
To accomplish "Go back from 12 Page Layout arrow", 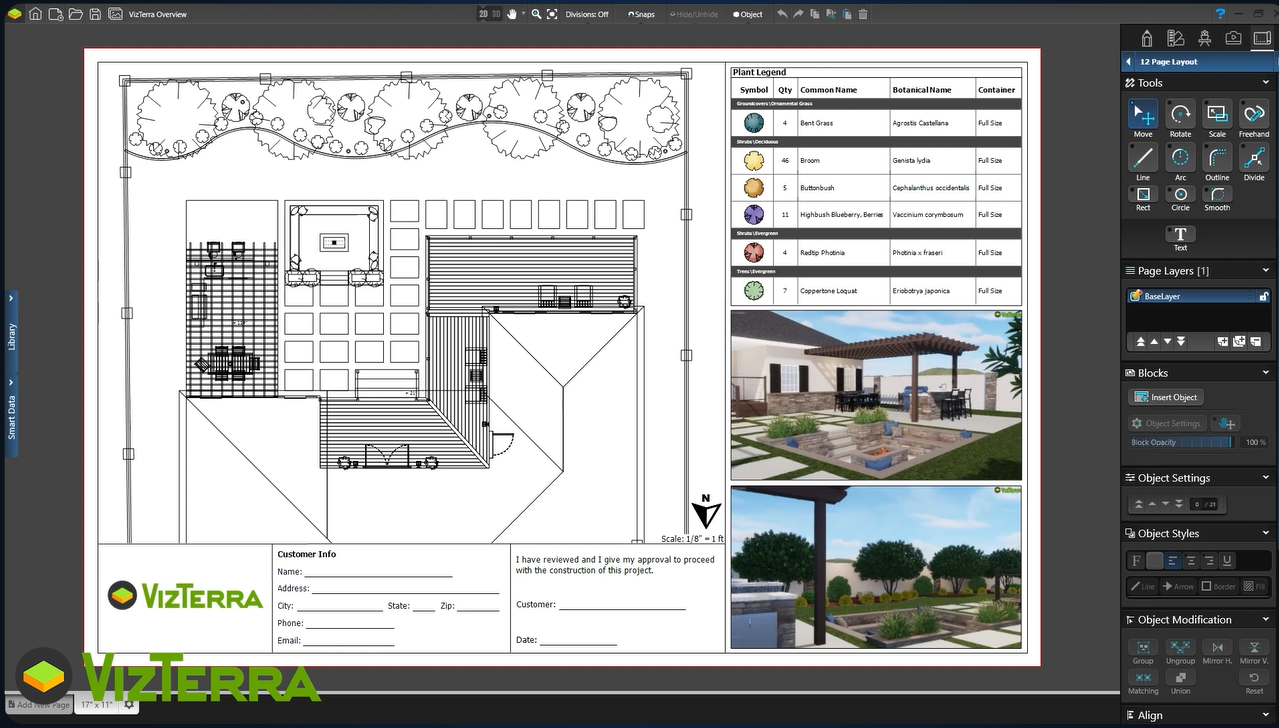I will point(1129,62).
